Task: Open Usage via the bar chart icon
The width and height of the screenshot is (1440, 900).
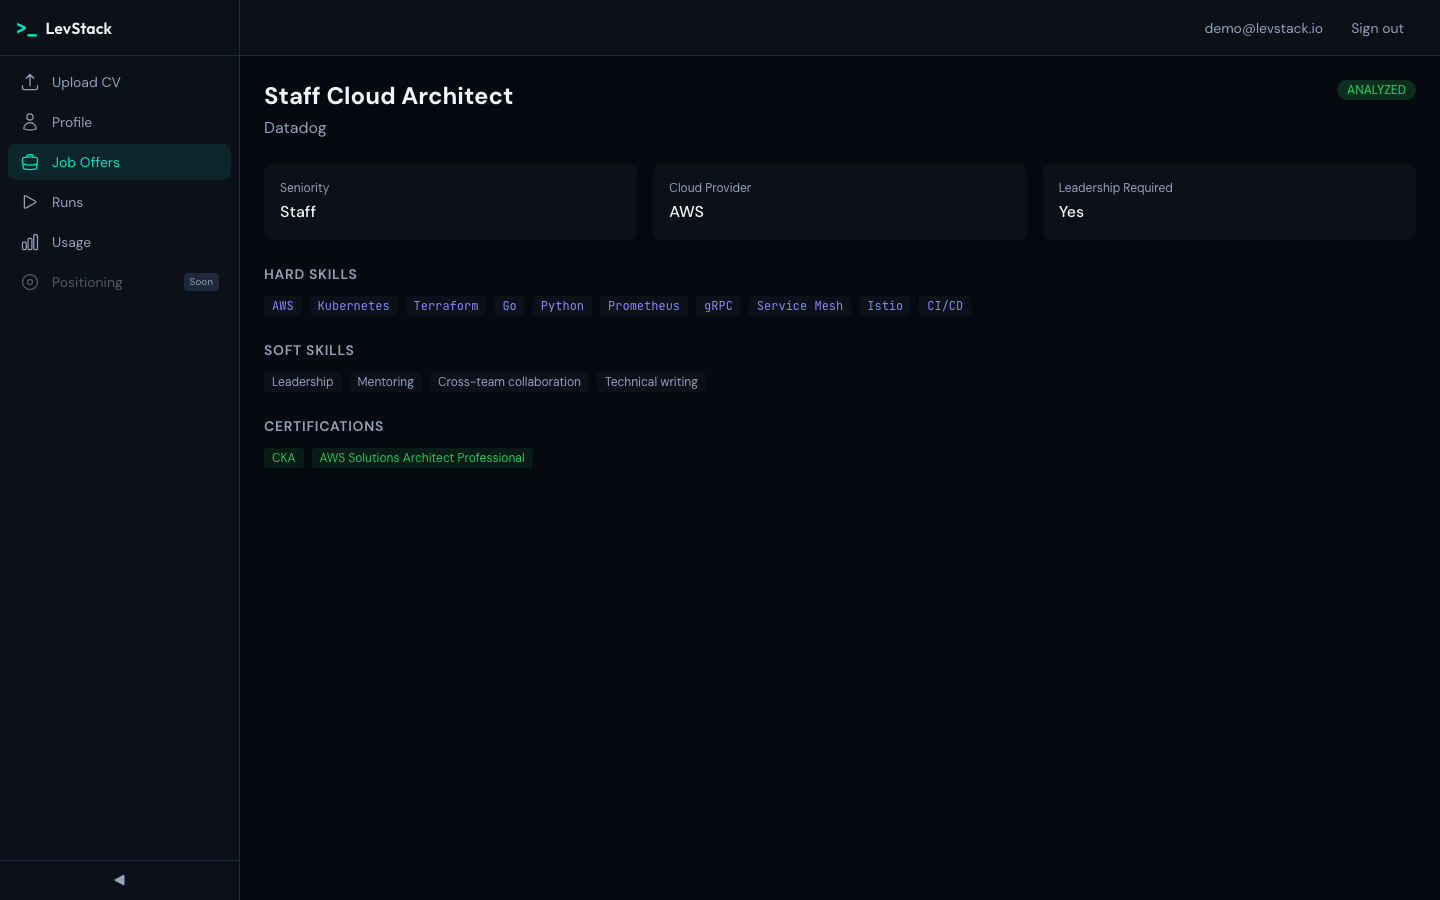Action: click(x=30, y=242)
